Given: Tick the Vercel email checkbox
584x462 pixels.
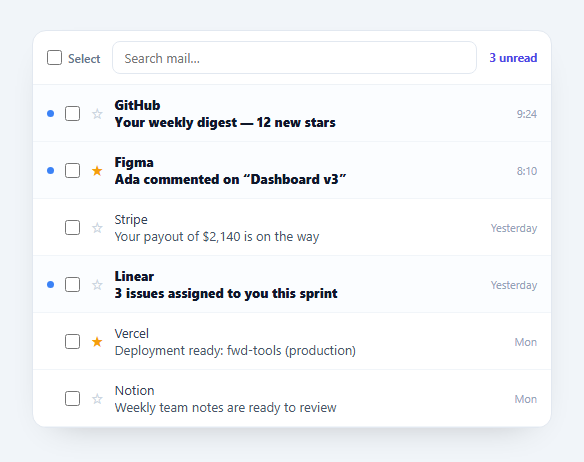Looking at the screenshot, I should 72,342.
